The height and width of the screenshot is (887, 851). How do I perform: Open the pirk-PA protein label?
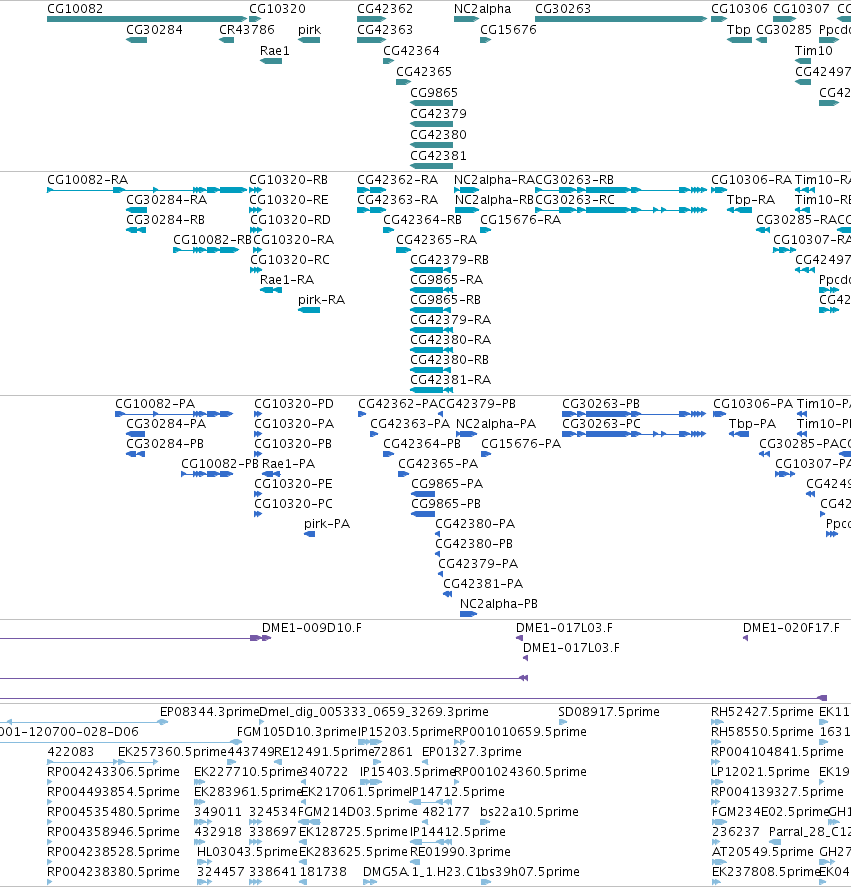tap(327, 524)
